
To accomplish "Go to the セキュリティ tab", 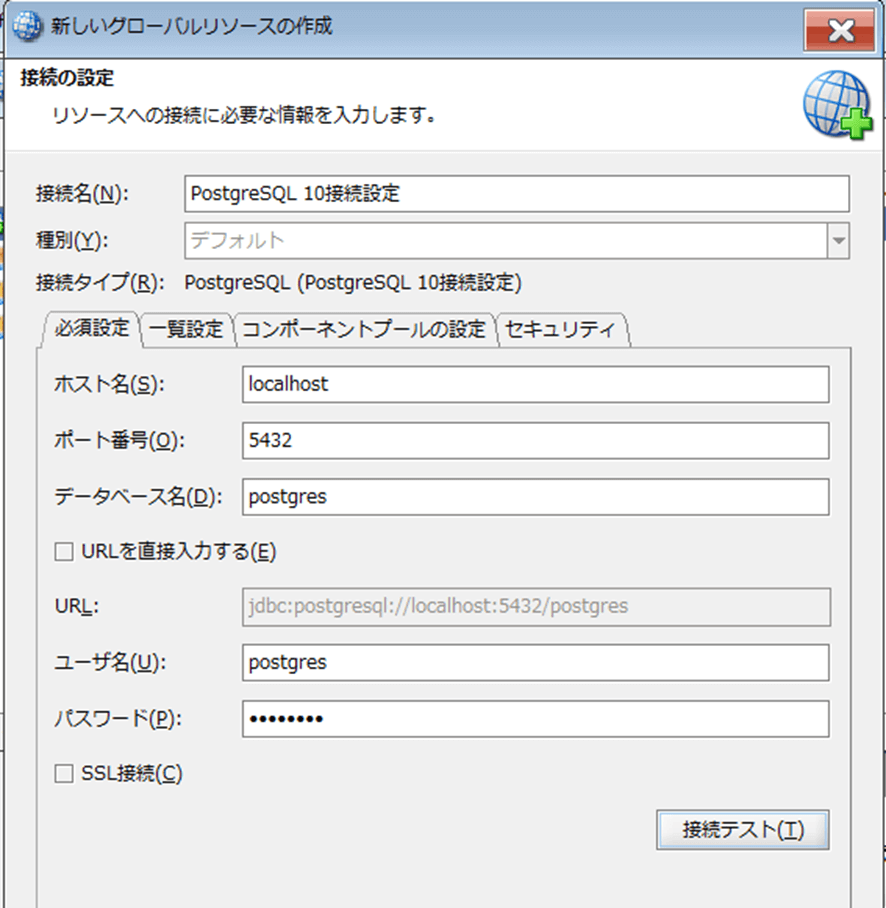I will [561, 329].
